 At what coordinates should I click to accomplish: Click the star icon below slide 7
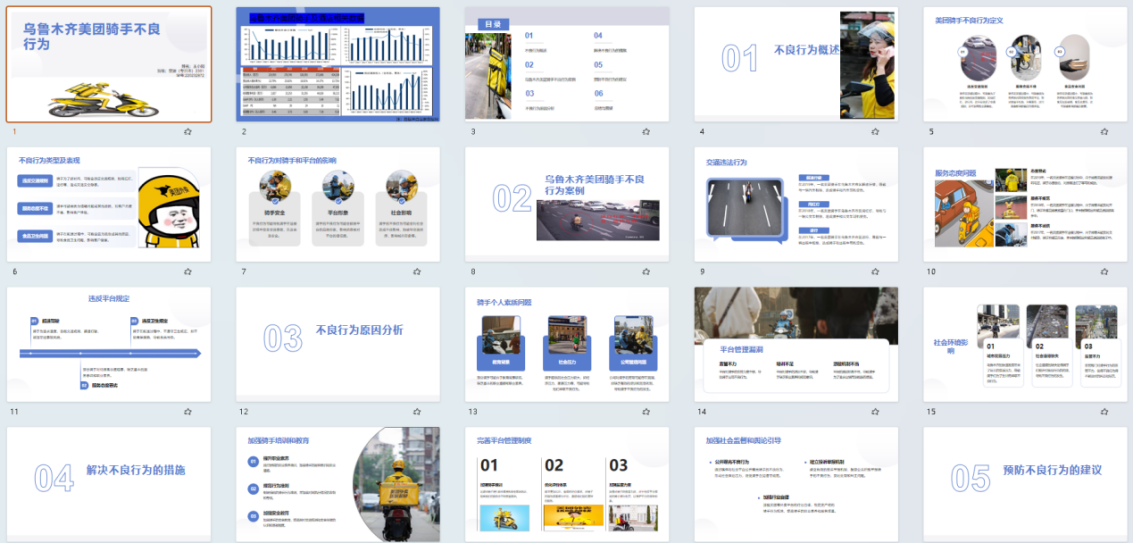(x=417, y=271)
